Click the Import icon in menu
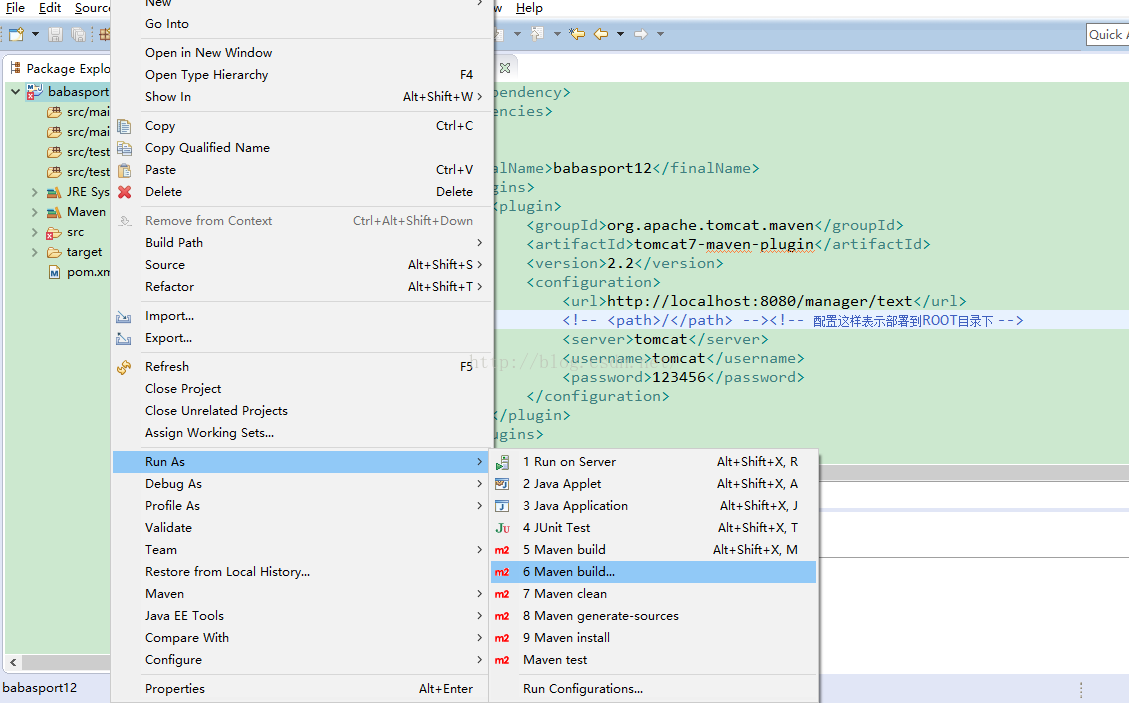The image size is (1129, 703). pyautogui.click(x=124, y=316)
